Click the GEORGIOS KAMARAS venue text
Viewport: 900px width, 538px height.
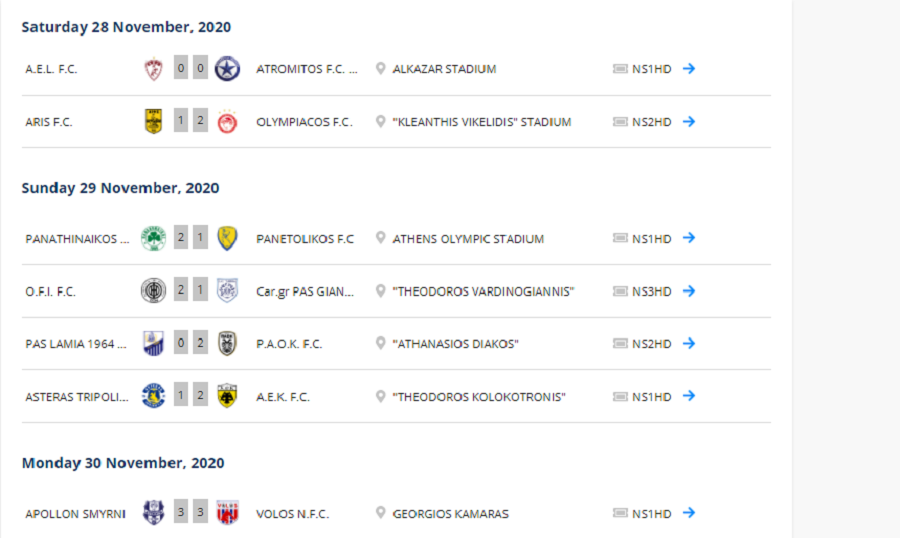(451, 514)
